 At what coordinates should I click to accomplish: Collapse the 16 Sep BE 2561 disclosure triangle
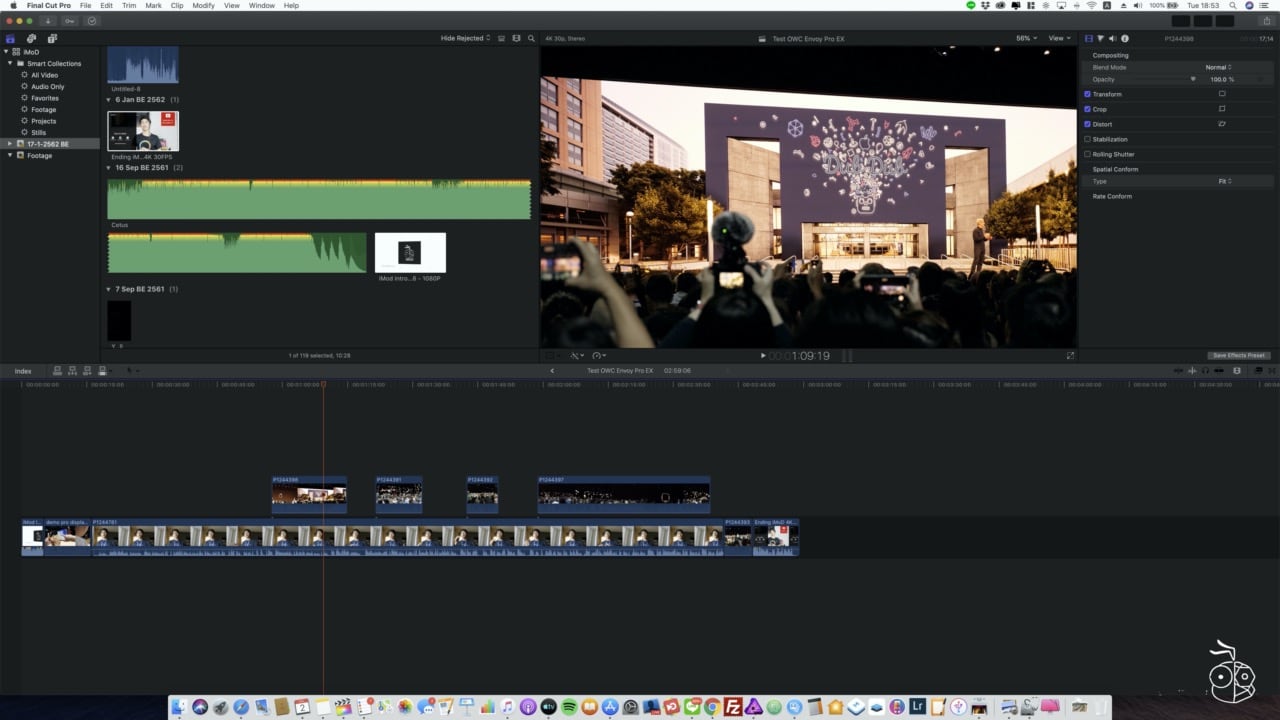pyautogui.click(x=109, y=168)
